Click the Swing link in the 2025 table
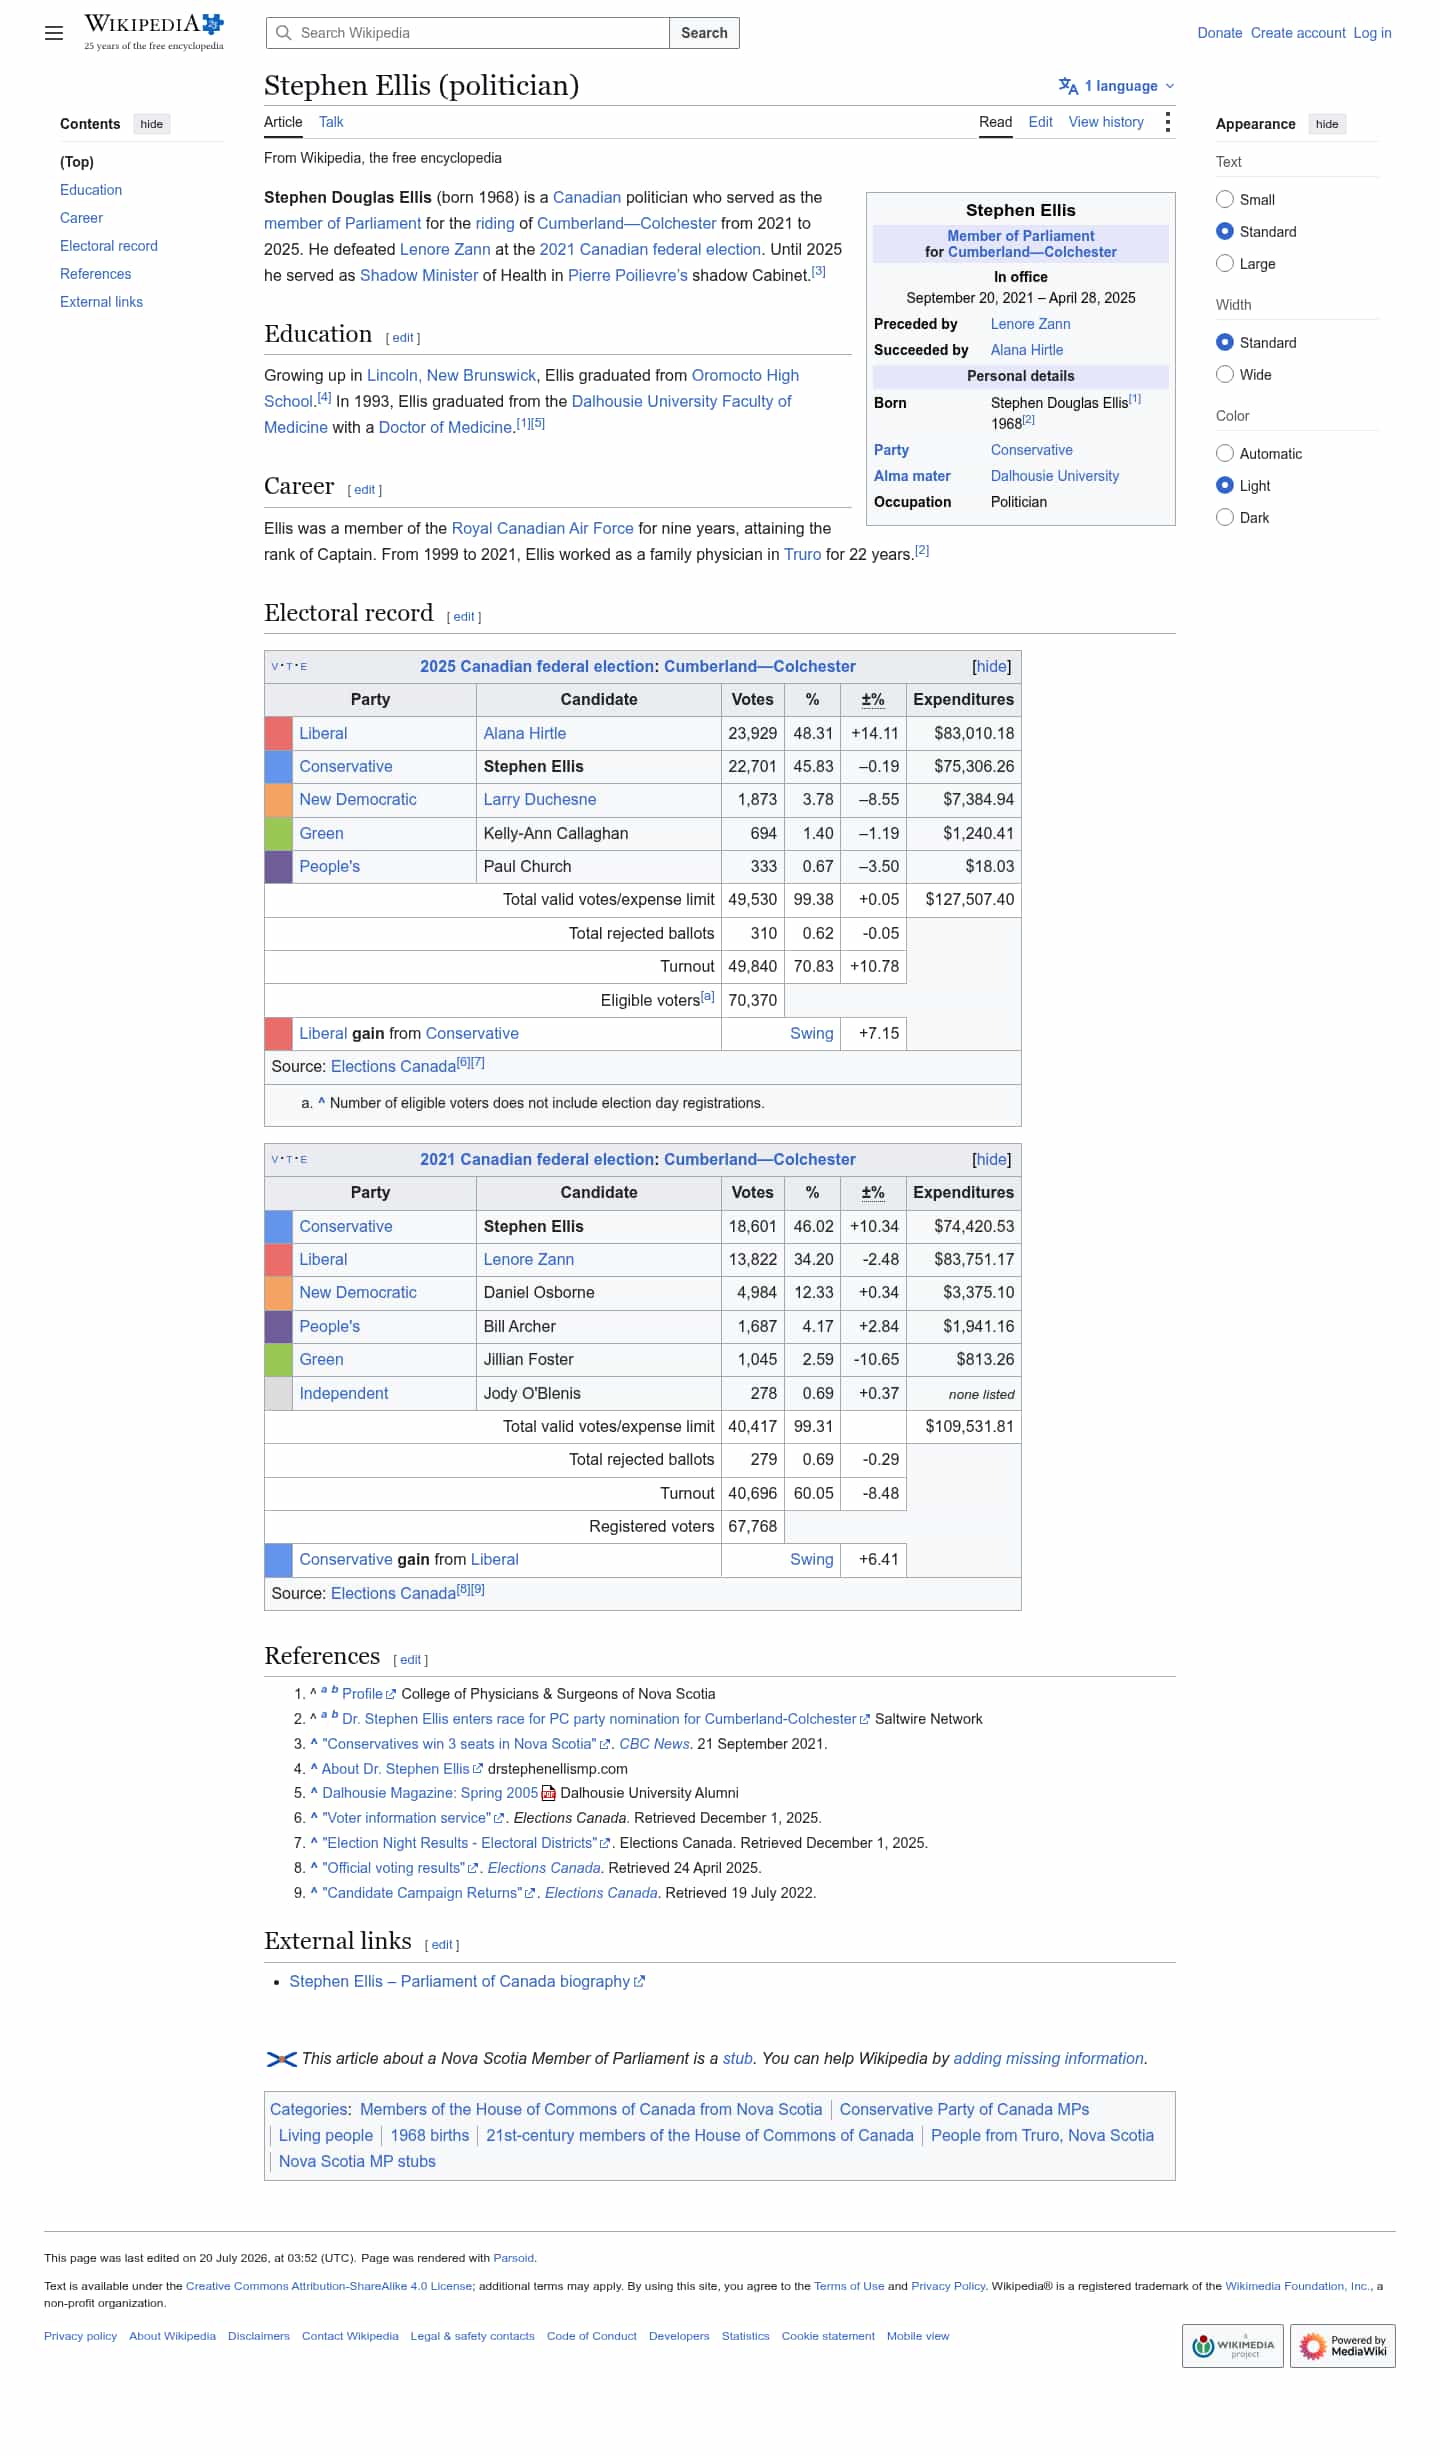 811,1034
